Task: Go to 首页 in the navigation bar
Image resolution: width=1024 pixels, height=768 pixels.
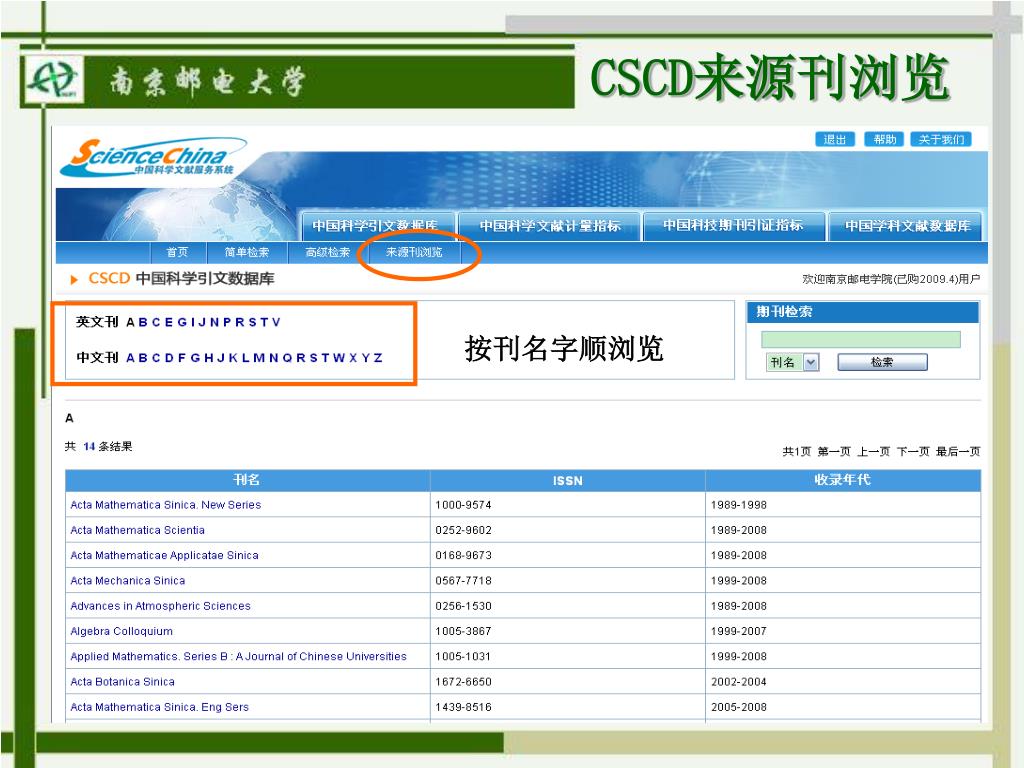Action: pyautogui.click(x=177, y=252)
